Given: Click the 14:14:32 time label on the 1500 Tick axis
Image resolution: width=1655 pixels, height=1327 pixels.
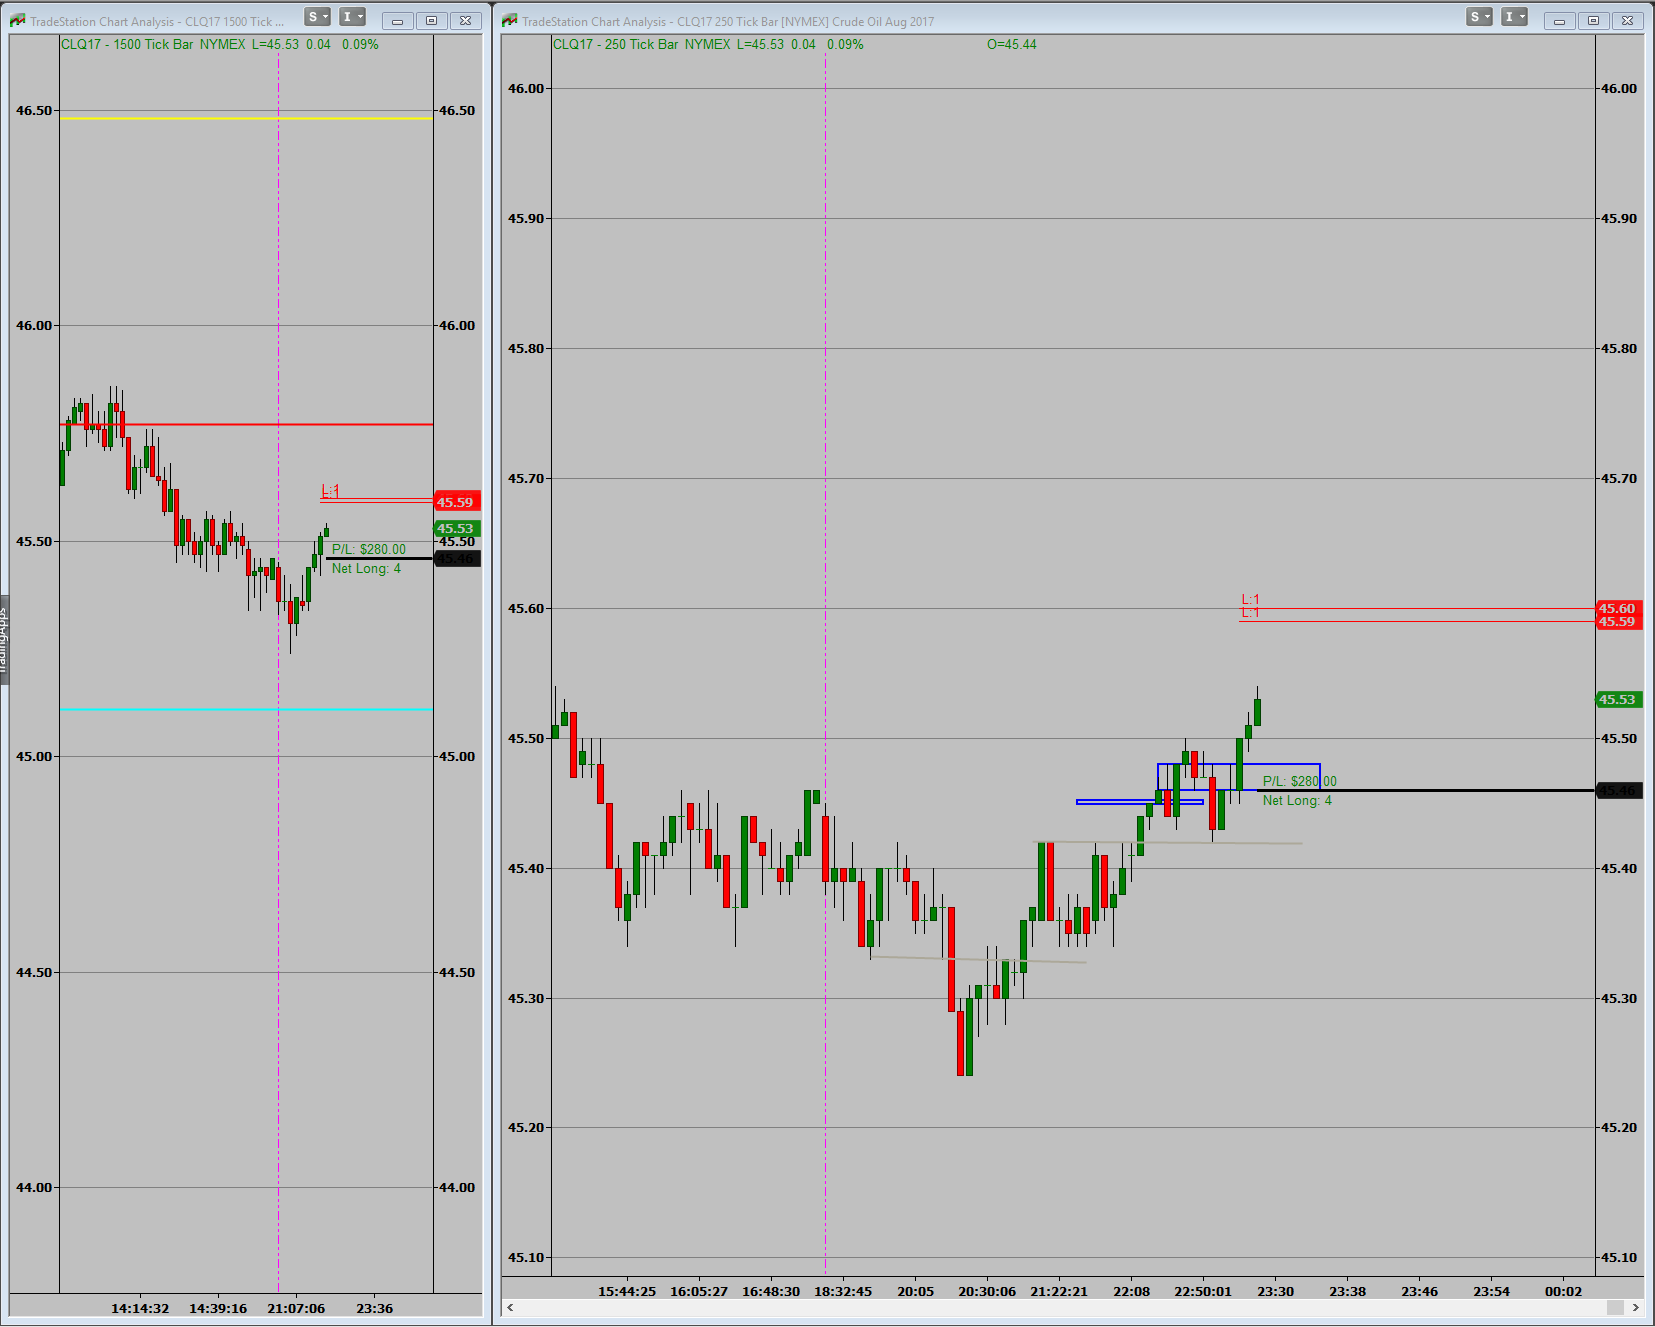Looking at the screenshot, I should tap(140, 1308).
